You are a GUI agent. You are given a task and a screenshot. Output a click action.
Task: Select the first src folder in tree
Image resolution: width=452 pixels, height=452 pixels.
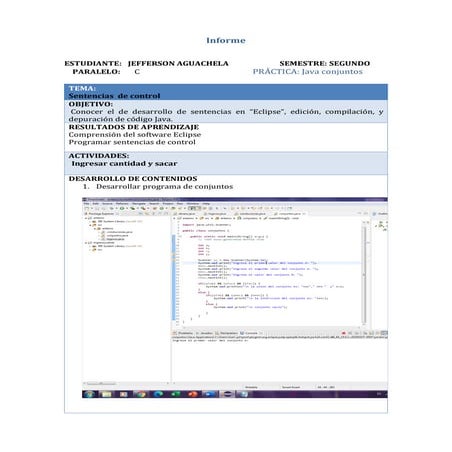pyautogui.click(x=98, y=225)
